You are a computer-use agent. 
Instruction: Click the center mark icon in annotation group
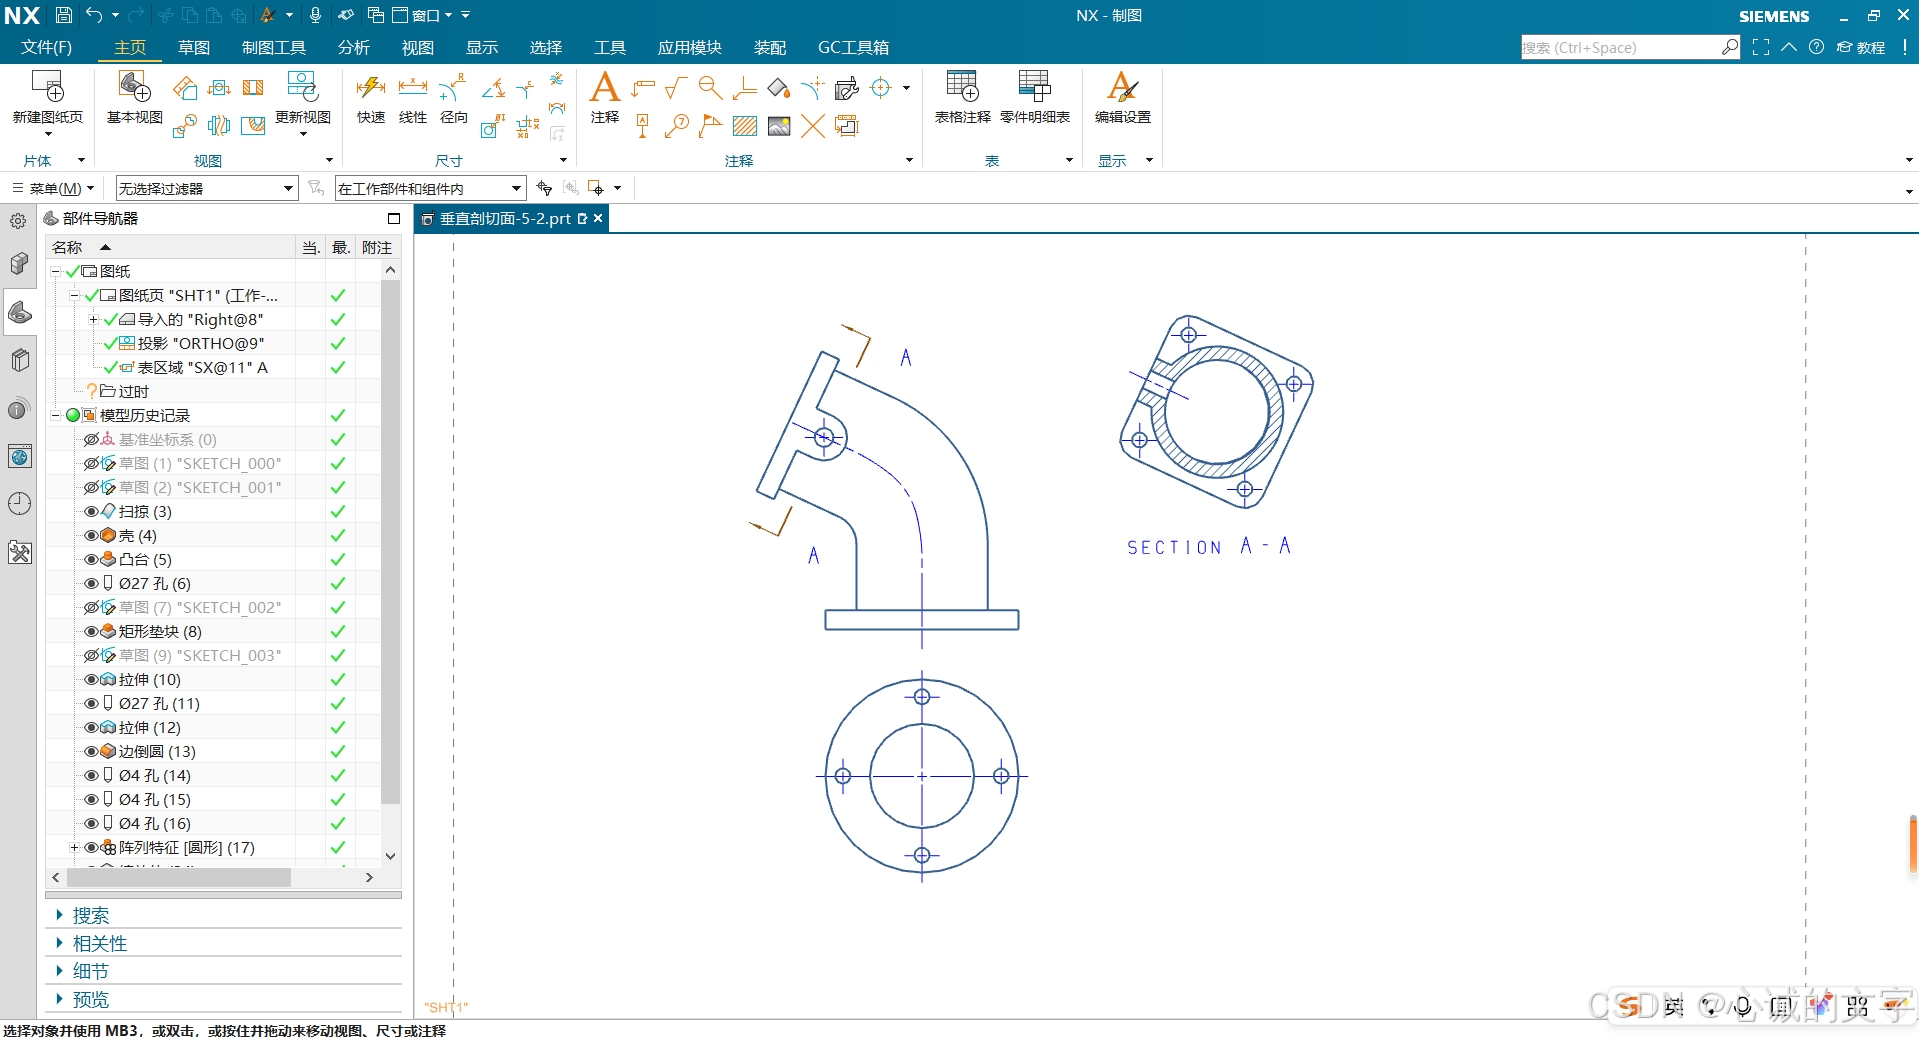[881, 88]
